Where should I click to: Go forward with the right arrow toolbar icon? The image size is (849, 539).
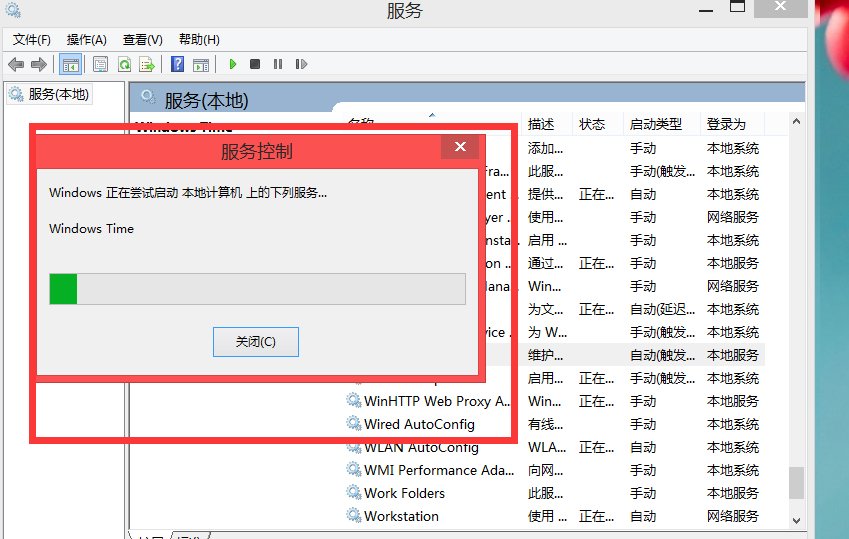coord(39,64)
